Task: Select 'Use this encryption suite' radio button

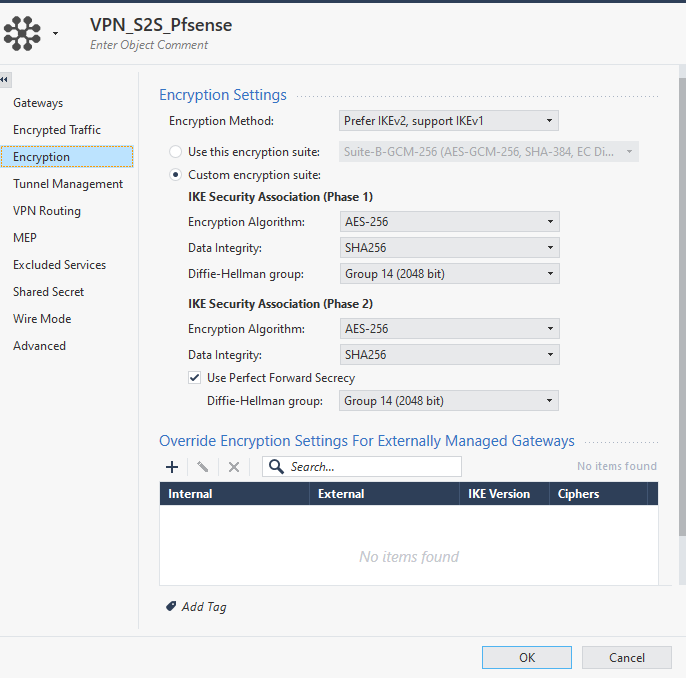Action: pyautogui.click(x=177, y=152)
